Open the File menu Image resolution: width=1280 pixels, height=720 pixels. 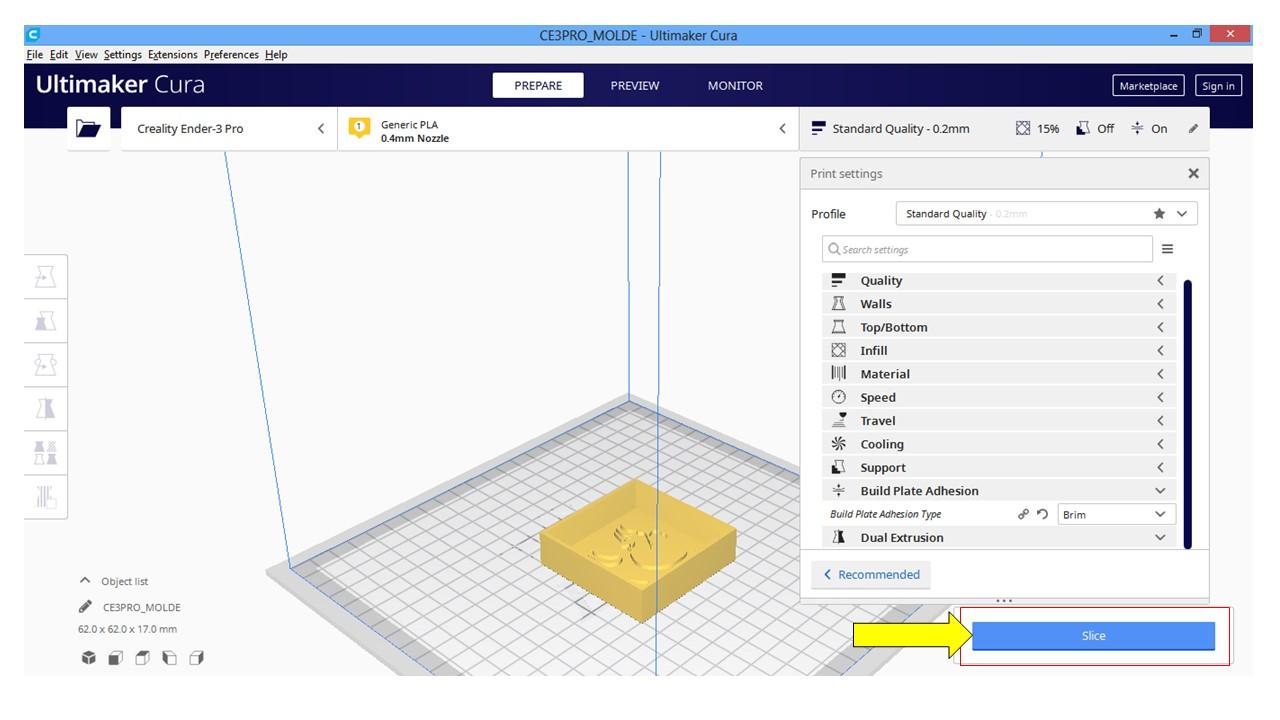click(35, 55)
